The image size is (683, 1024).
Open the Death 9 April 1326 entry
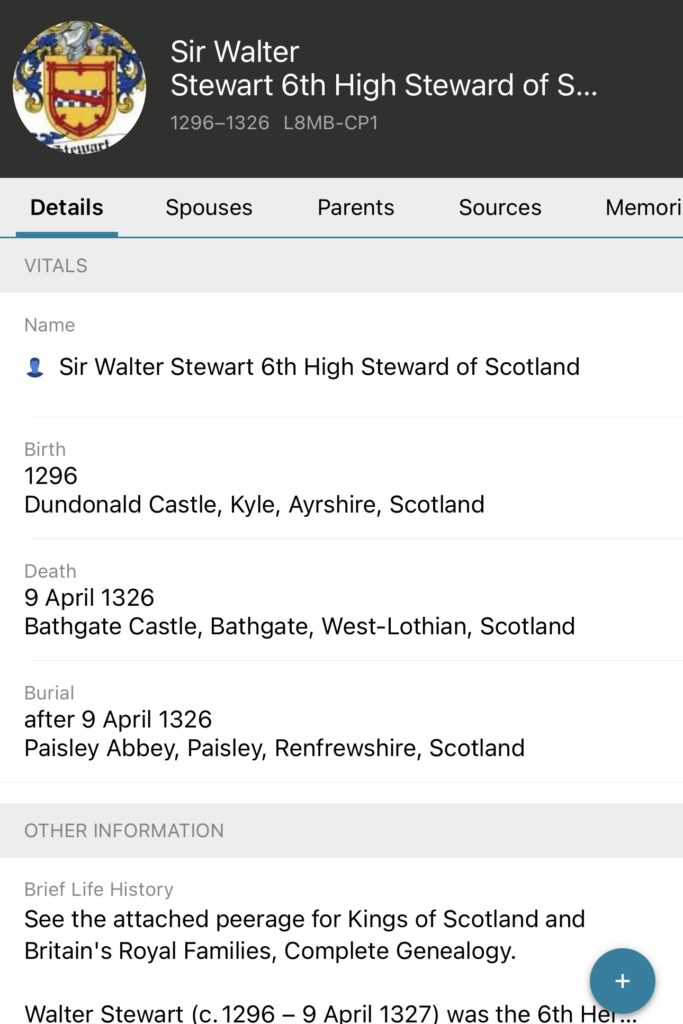[89, 598]
